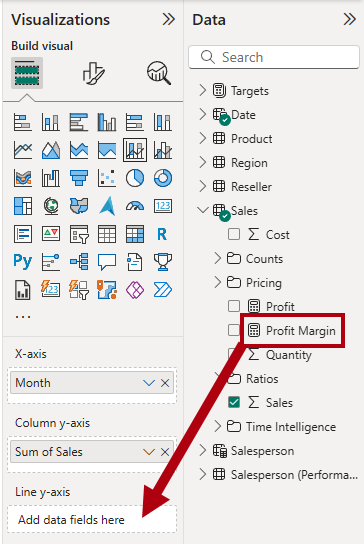The height and width of the screenshot is (544, 364).
Task: Uncheck the Sales field checkbox
Action: point(234,402)
